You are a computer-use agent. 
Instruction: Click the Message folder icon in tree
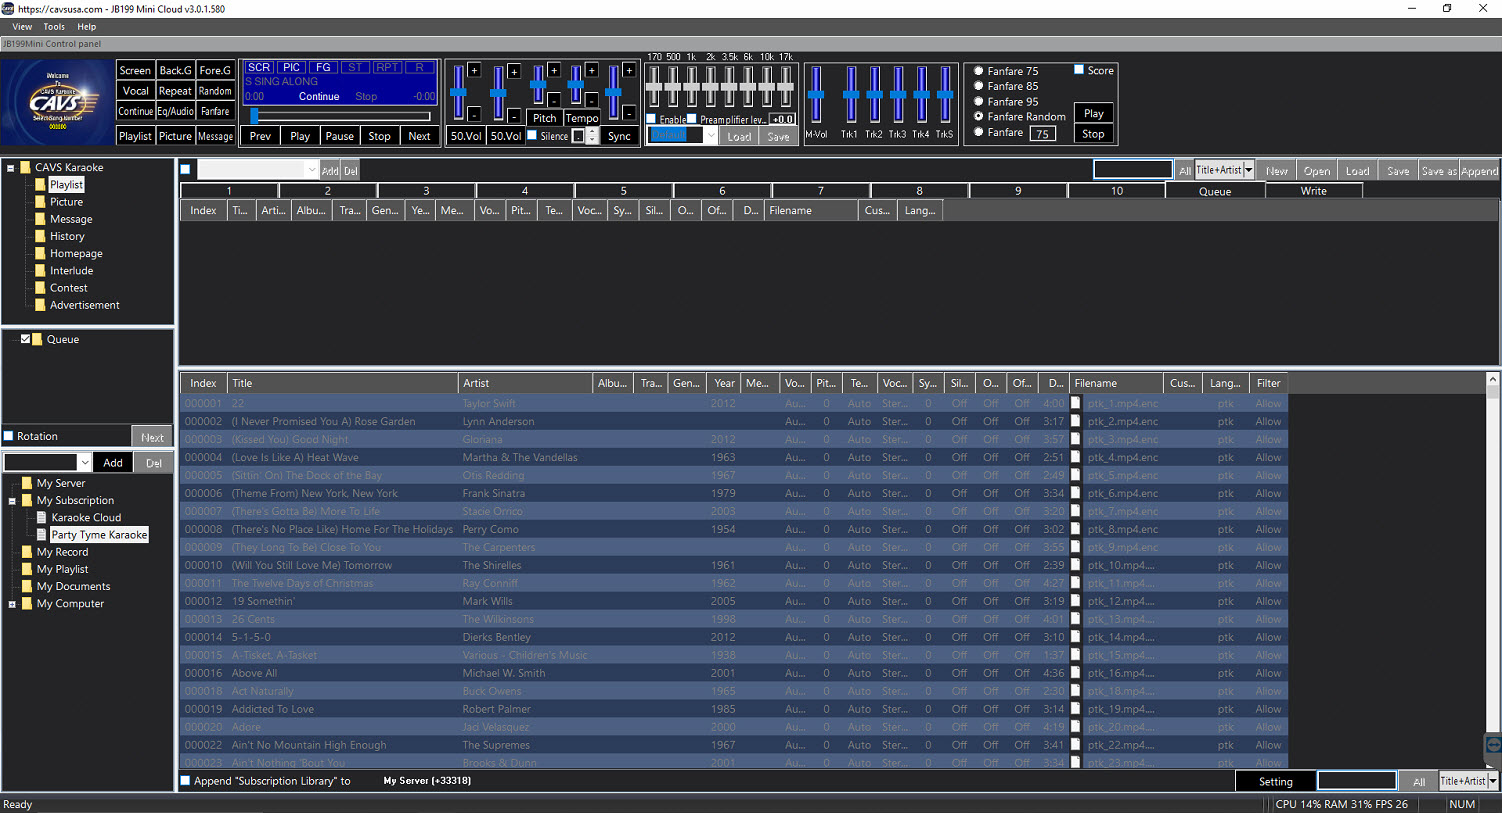(40, 219)
